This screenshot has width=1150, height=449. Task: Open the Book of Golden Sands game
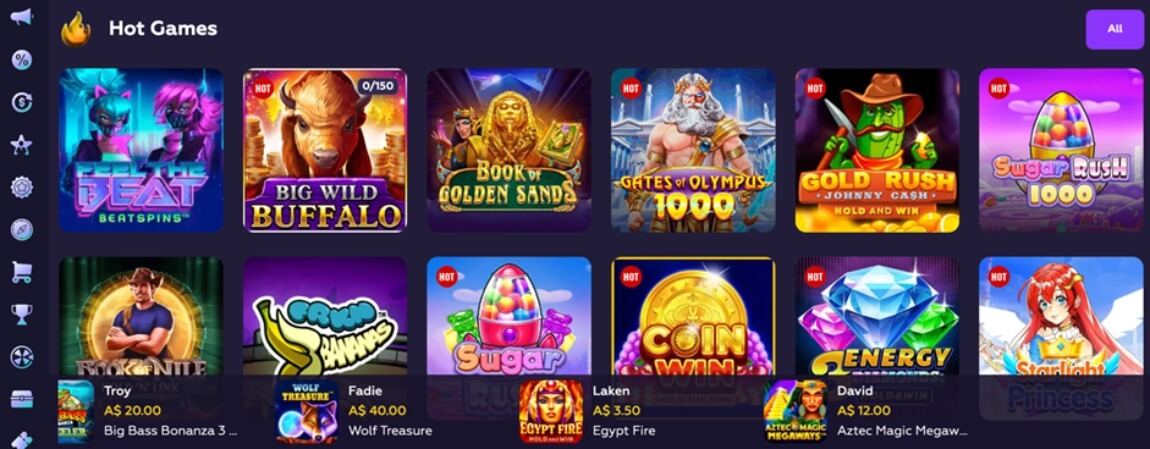coord(509,150)
